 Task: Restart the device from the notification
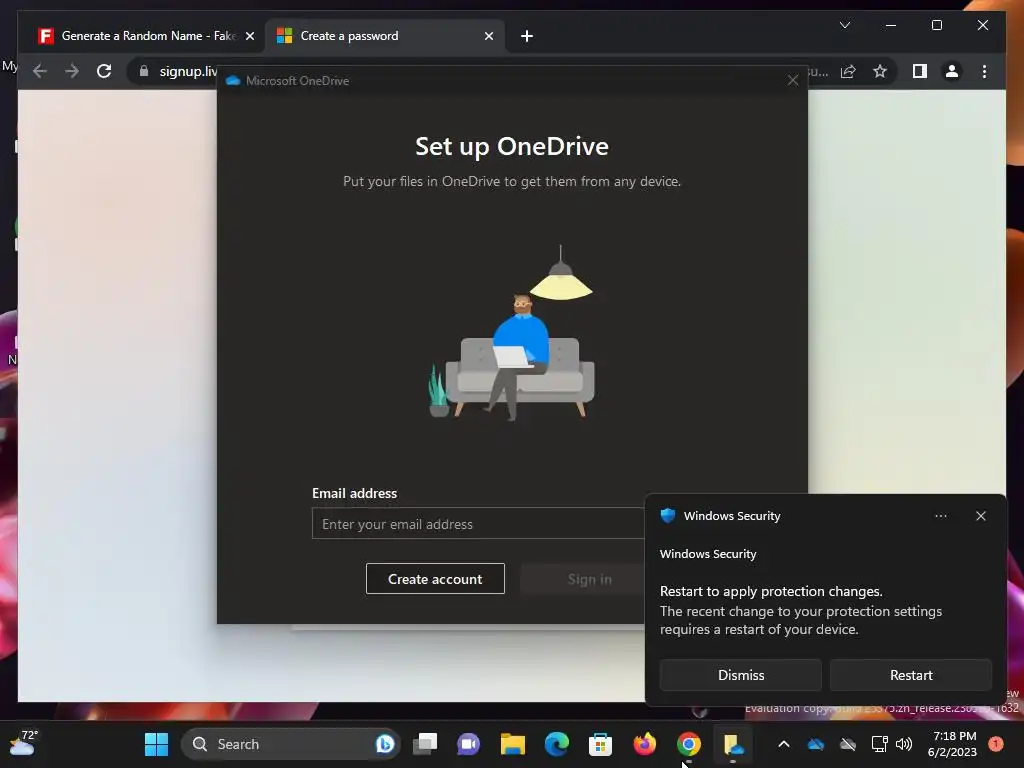[x=910, y=675]
